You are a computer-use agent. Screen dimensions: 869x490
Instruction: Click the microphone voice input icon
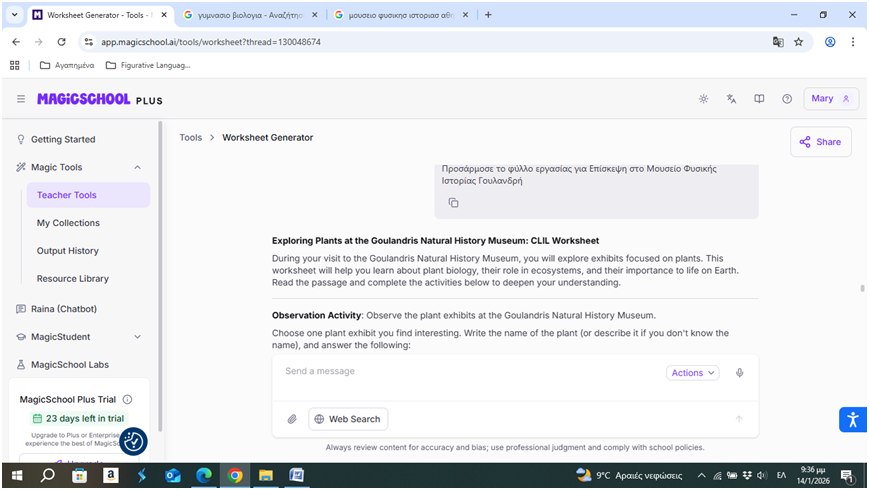tap(740, 373)
